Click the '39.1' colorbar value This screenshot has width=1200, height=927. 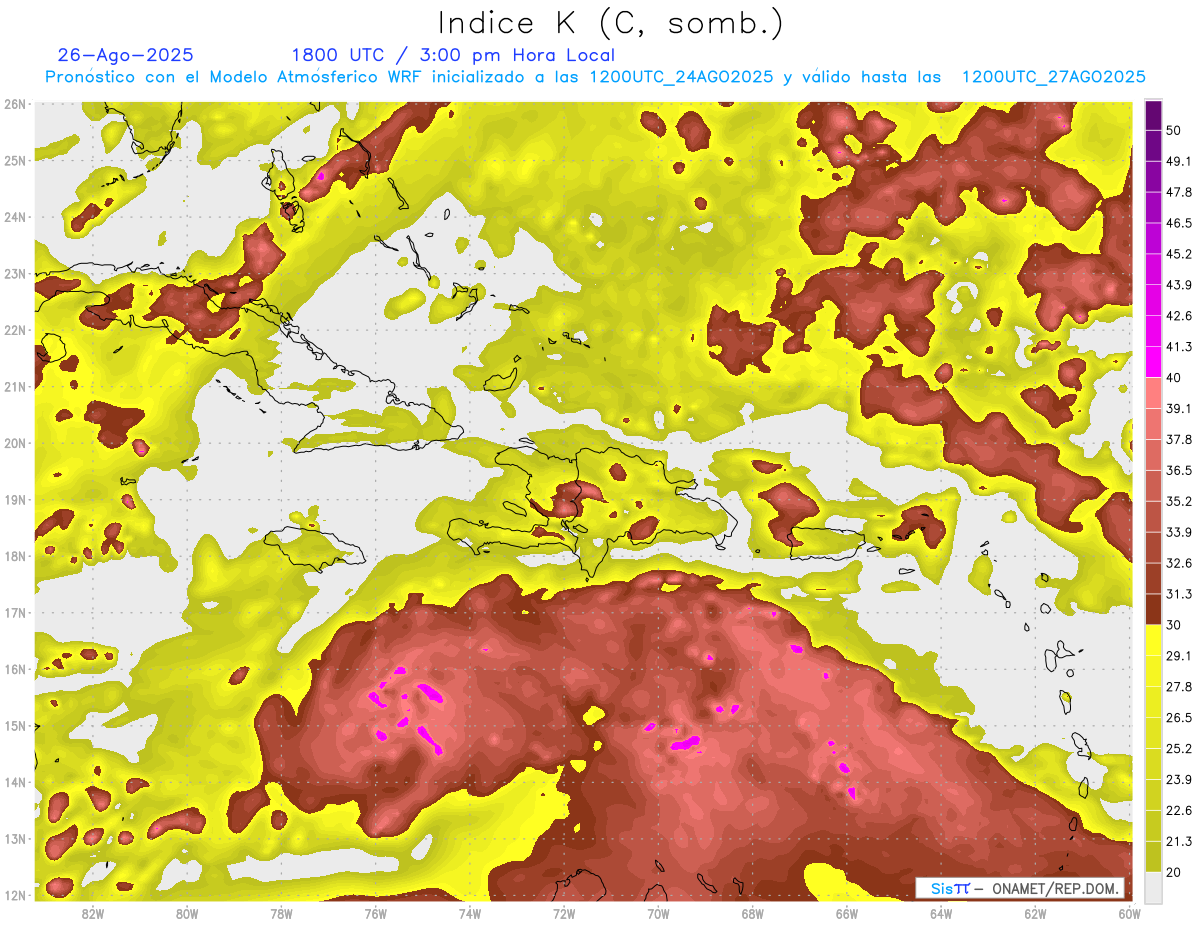click(1179, 408)
